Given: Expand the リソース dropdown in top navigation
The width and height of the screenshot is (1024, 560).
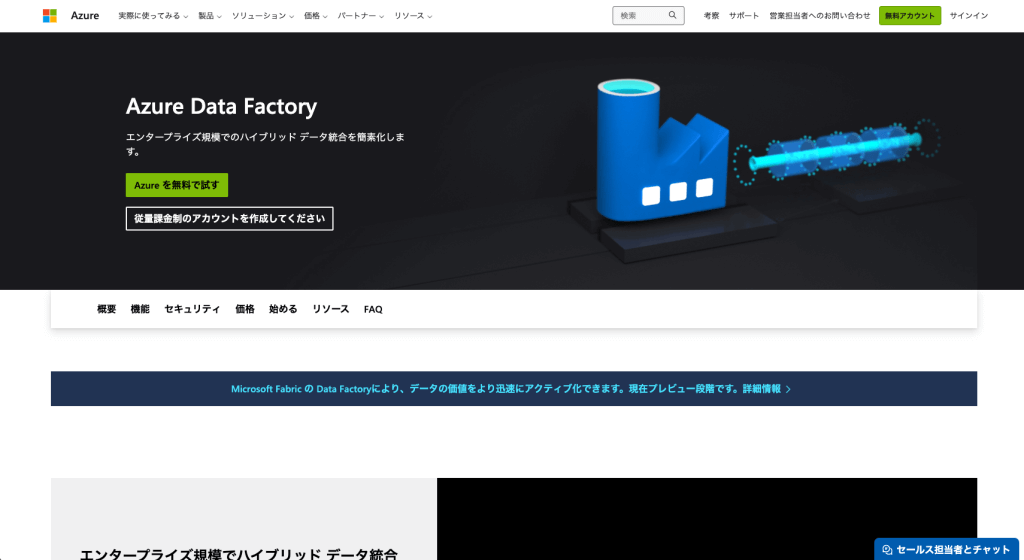Looking at the screenshot, I should click(x=413, y=16).
